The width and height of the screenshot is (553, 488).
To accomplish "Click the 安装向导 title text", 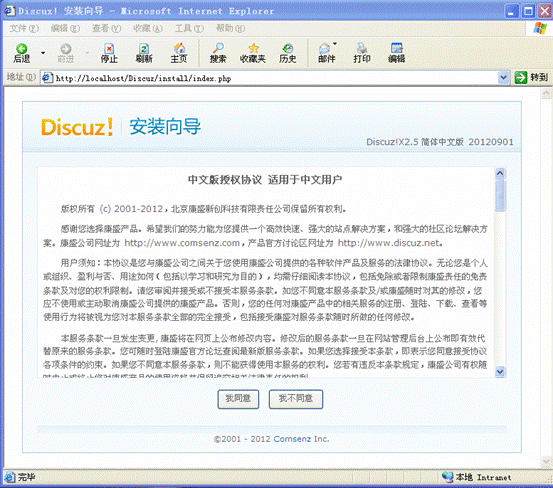I will pos(165,127).
